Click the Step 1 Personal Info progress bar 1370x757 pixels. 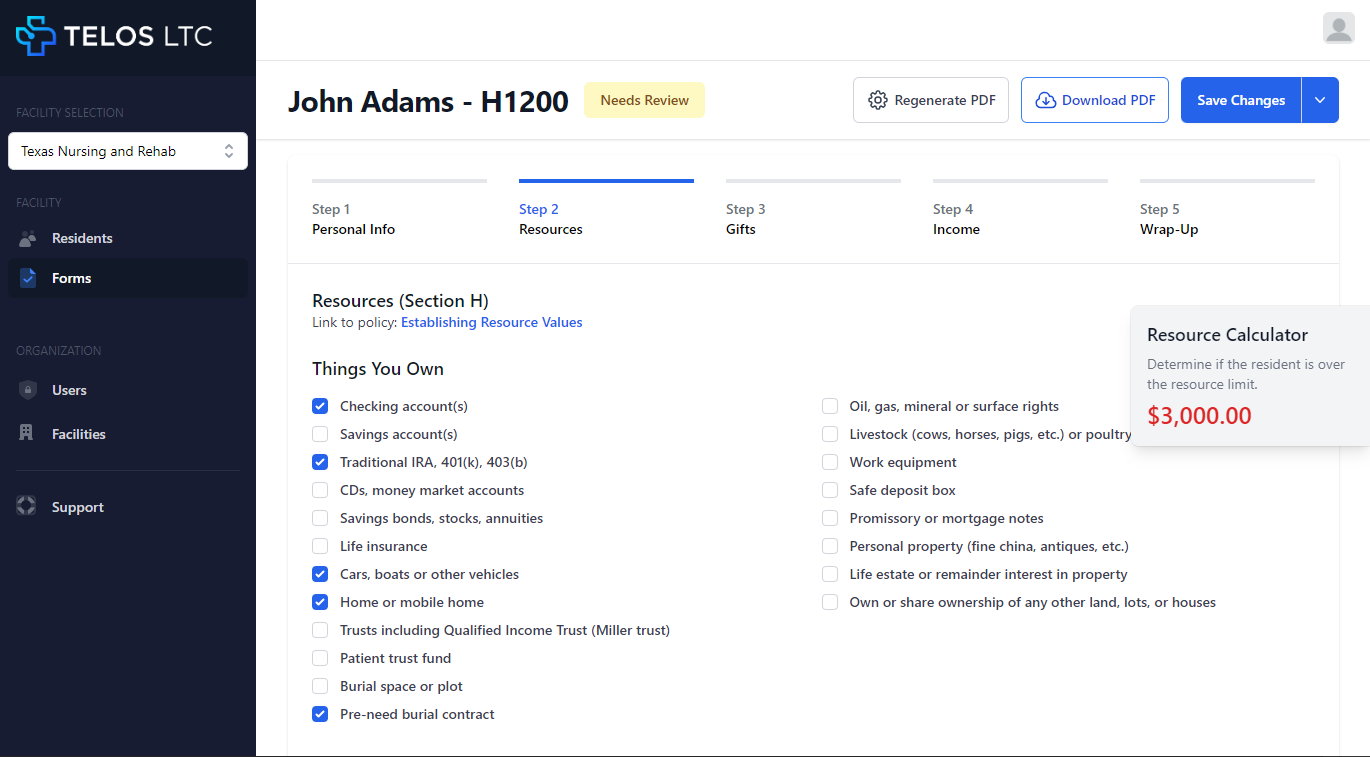coord(399,181)
